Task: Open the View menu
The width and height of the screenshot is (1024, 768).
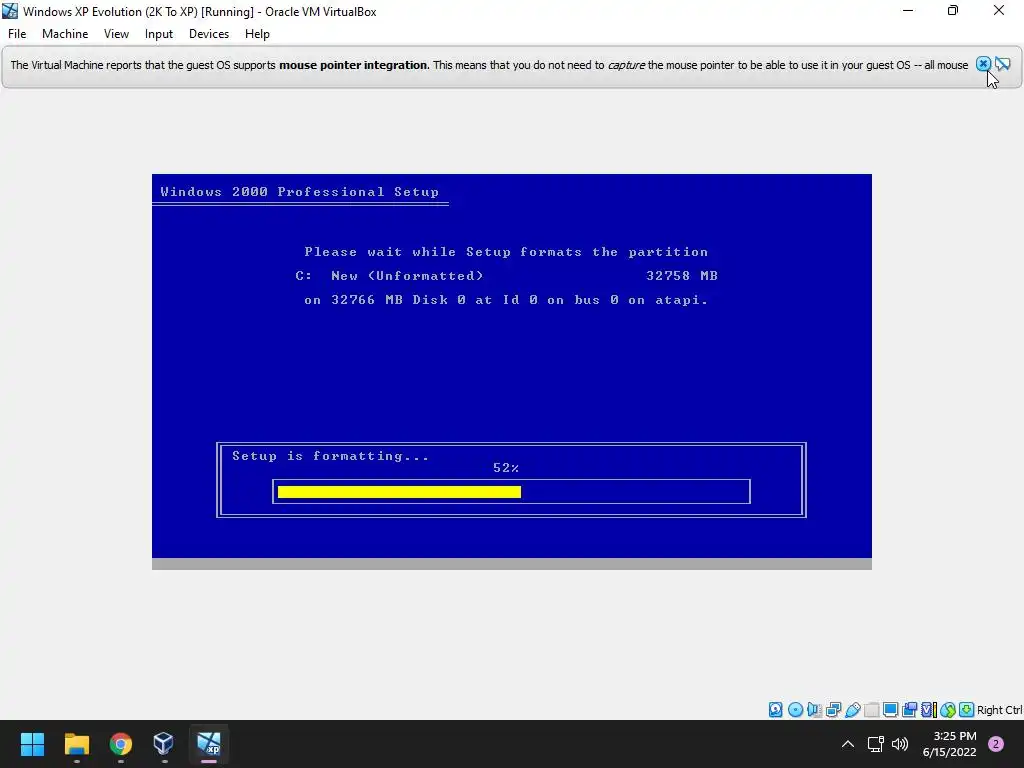Action: pos(116,34)
